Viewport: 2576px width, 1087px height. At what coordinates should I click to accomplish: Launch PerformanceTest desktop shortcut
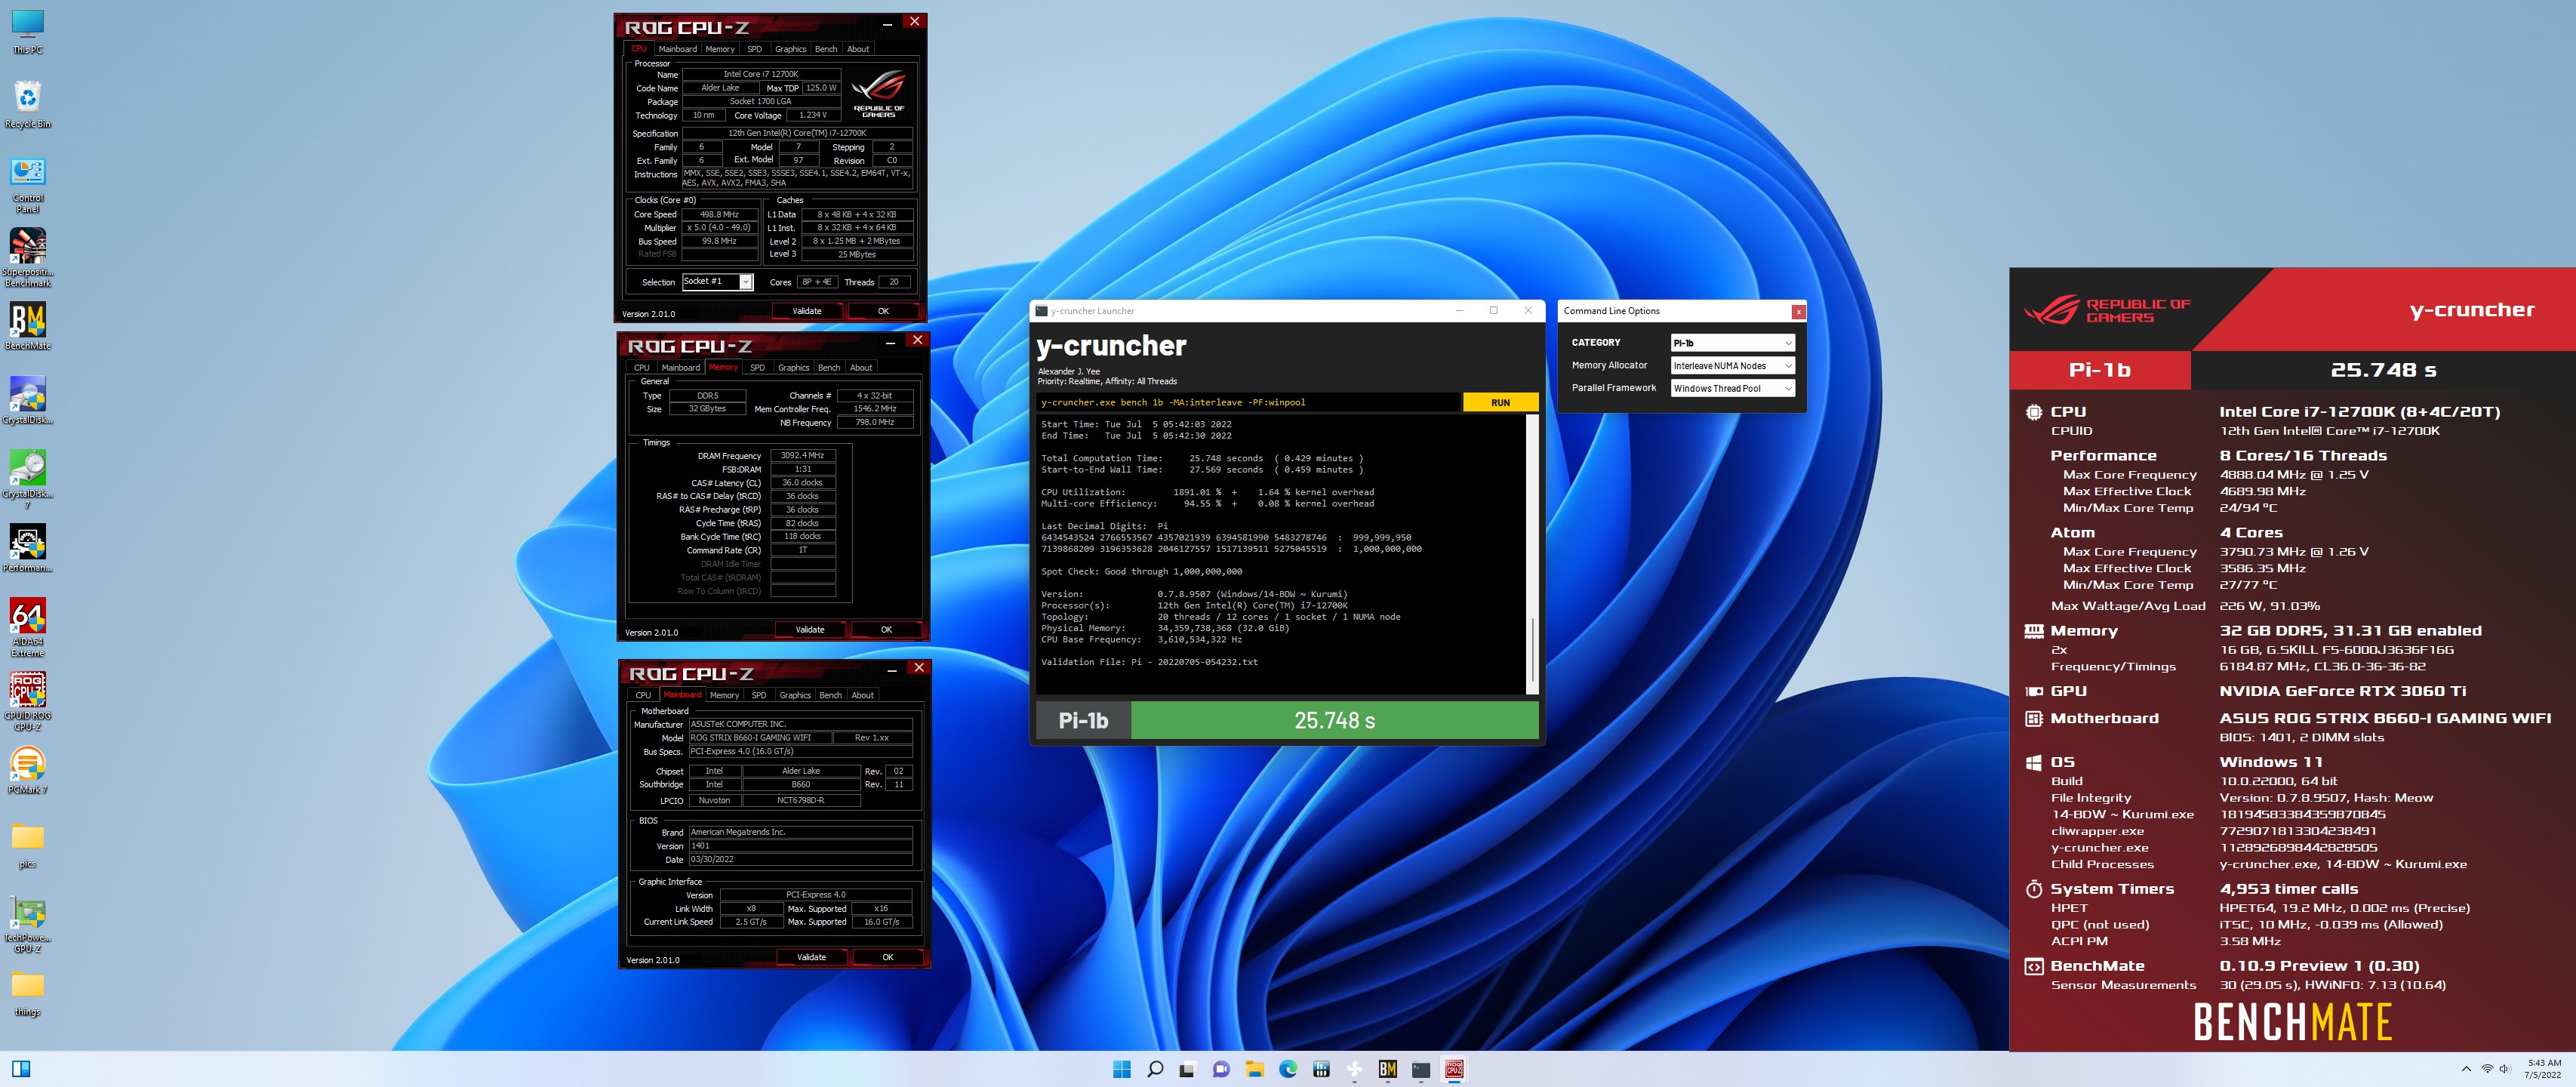point(27,549)
